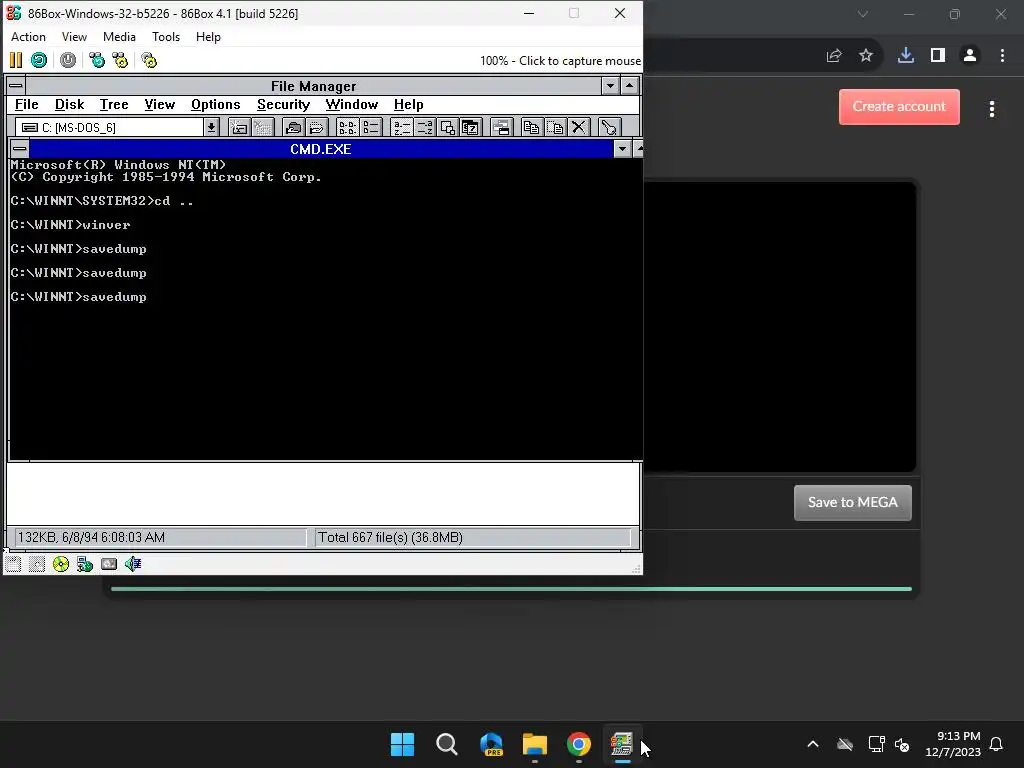
Task: Toggle Chrome side panel icon
Action: (x=938, y=56)
